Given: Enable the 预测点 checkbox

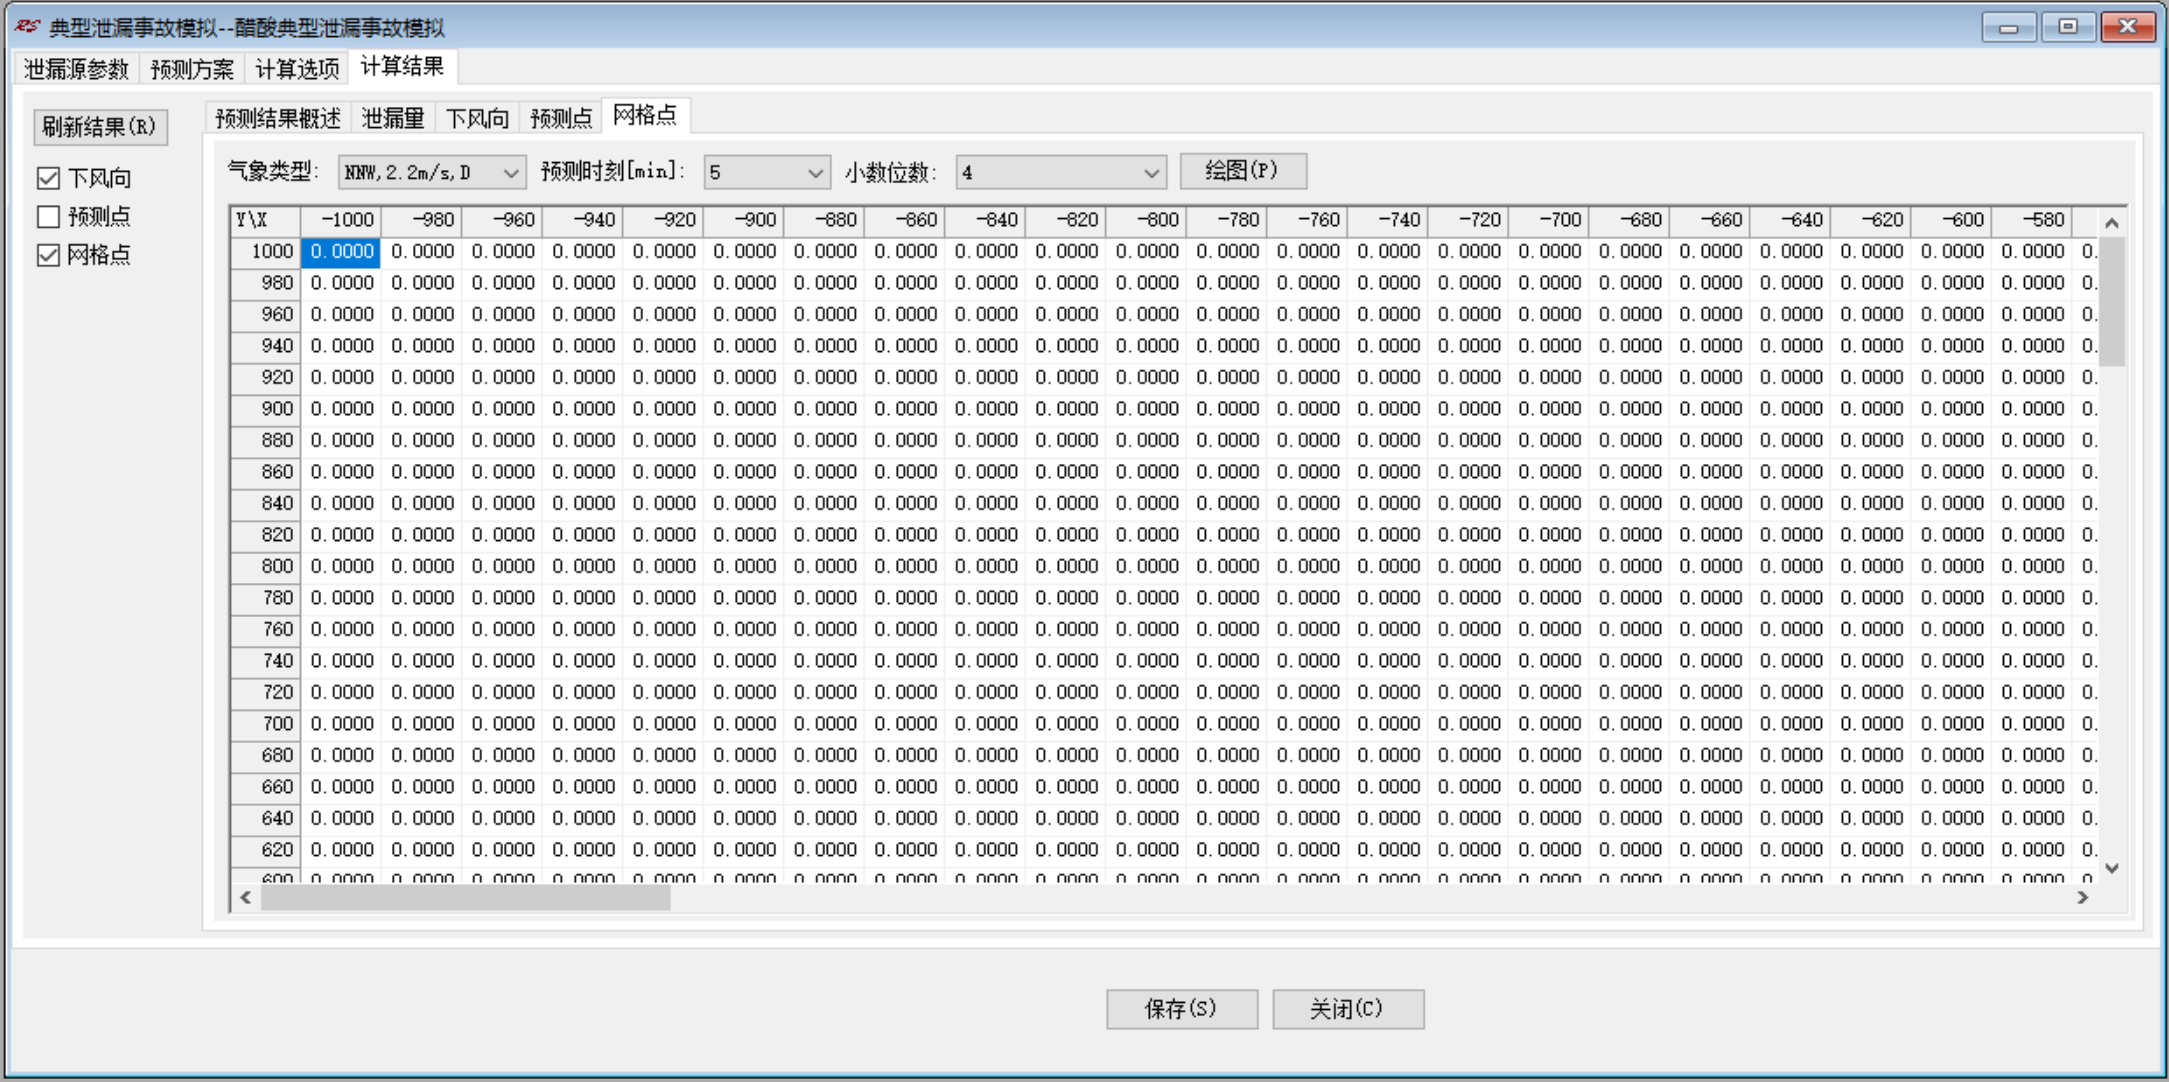Looking at the screenshot, I should point(48,216).
